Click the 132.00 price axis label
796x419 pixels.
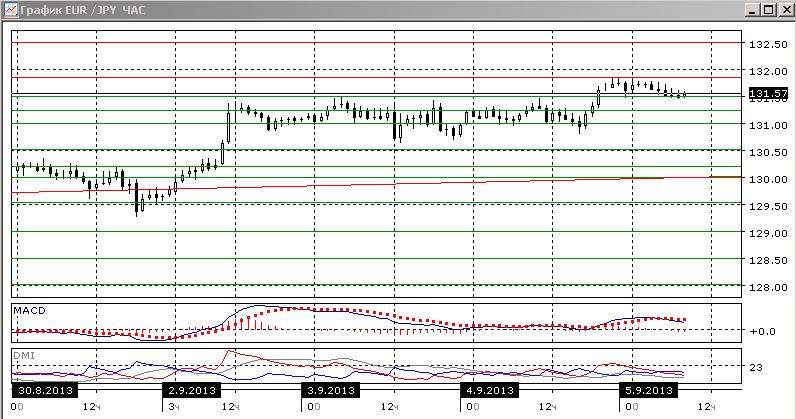[768, 72]
